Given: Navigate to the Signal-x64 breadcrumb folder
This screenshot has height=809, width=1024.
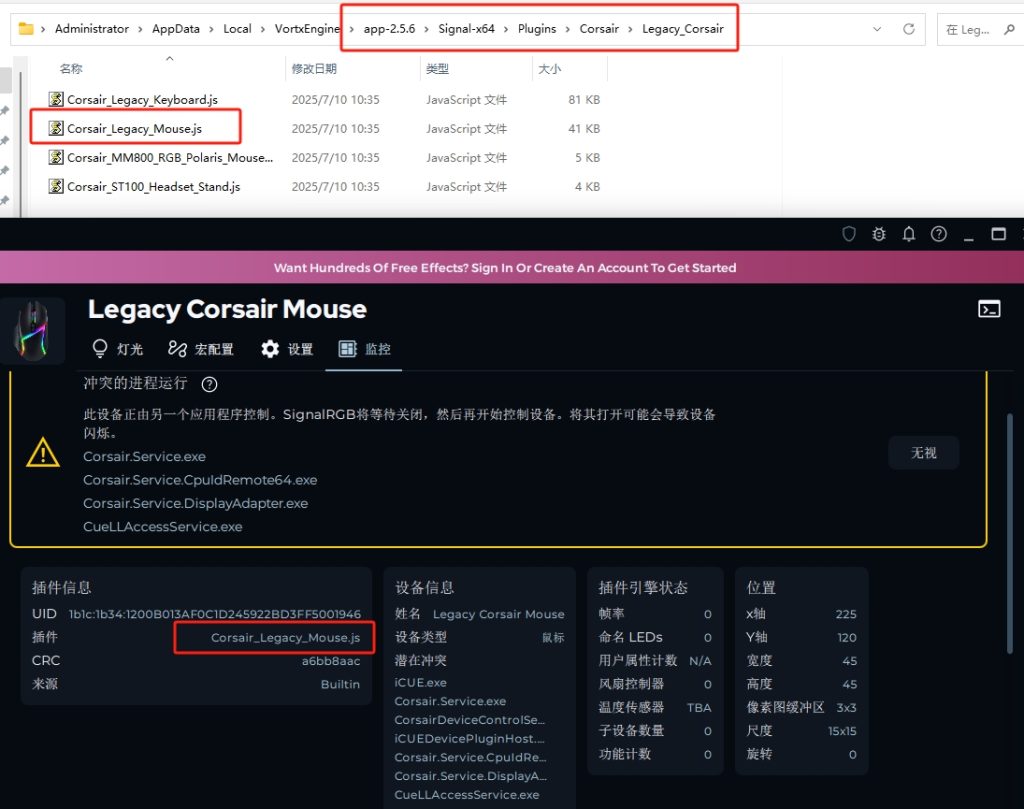Looking at the screenshot, I should 466,29.
